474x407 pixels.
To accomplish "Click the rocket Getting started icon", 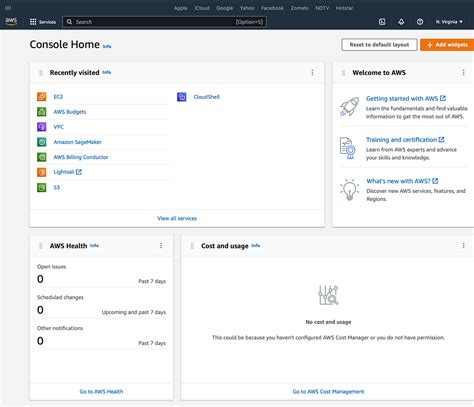I will click(349, 107).
